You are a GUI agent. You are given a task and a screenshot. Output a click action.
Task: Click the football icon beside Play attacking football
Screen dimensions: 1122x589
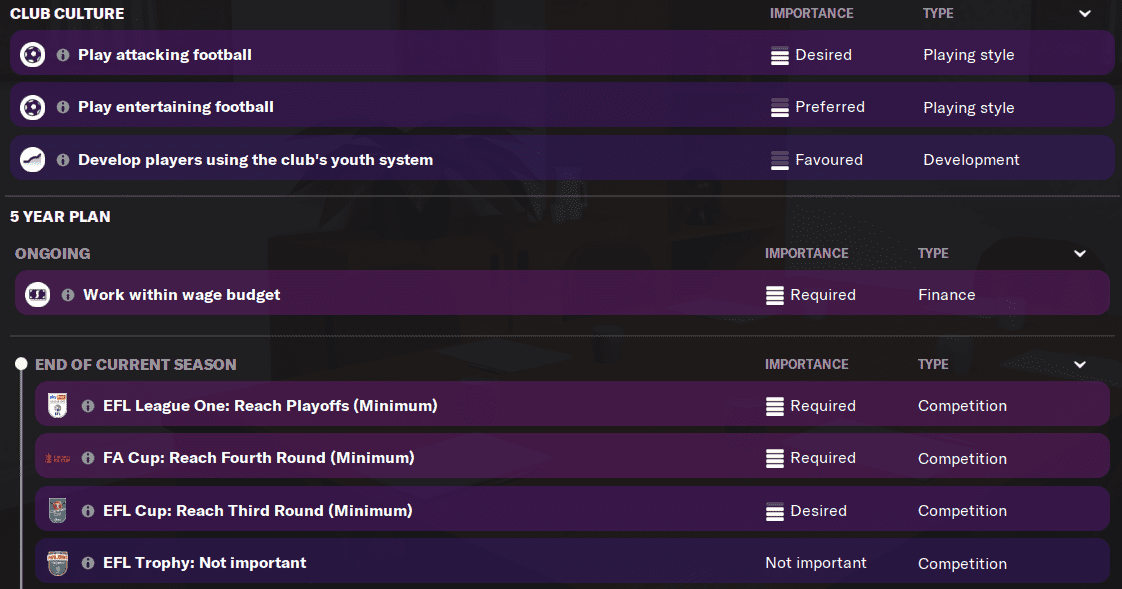tap(32, 55)
